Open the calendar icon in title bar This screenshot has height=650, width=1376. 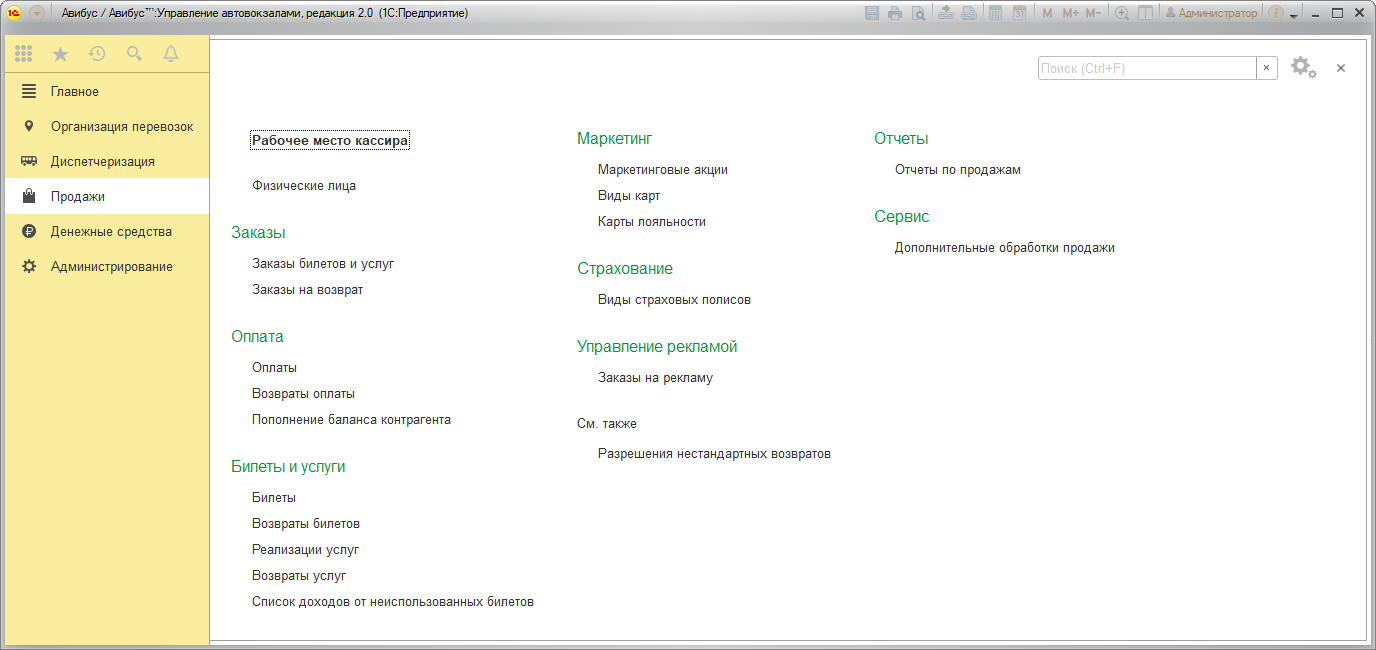click(x=1019, y=13)
